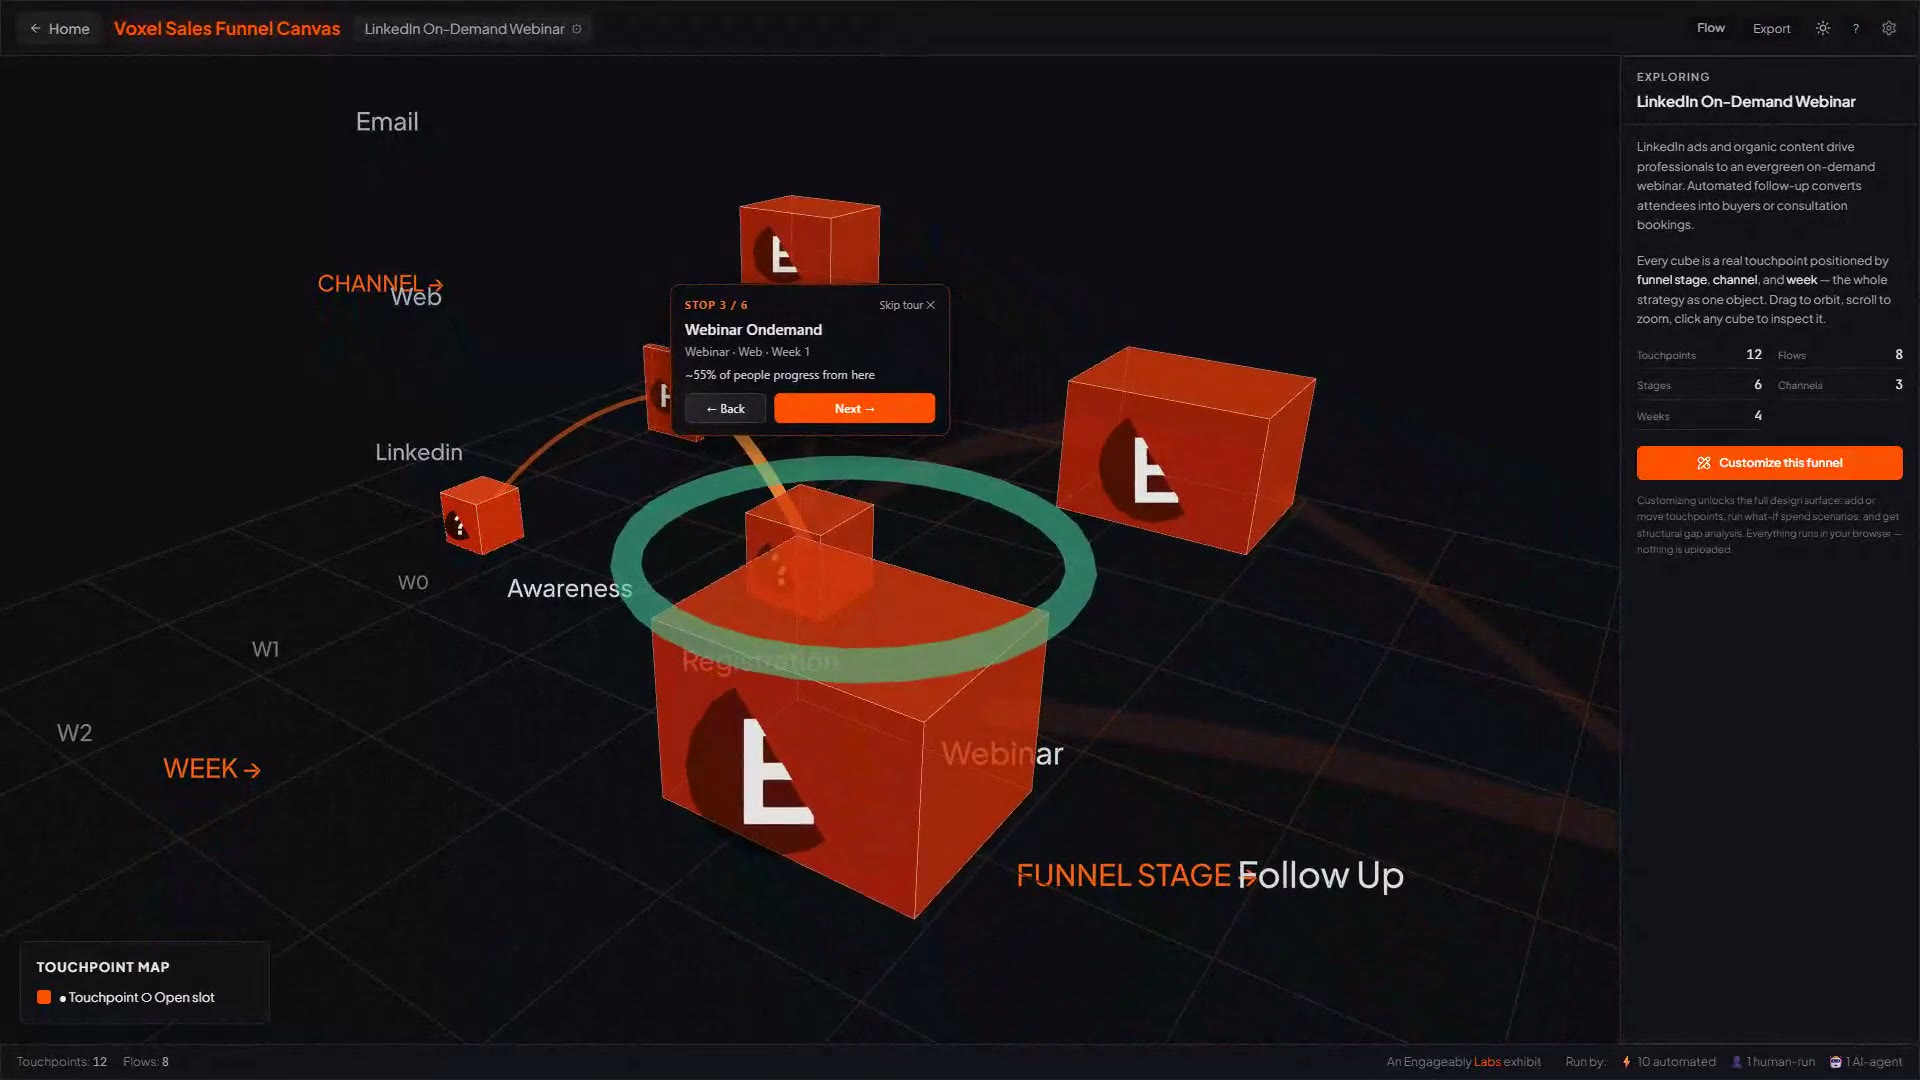The width and height of the screenshot is (1920, 1080).
Task: Click the TOUCHPOINT MAP legend heading
Action: 103,967
